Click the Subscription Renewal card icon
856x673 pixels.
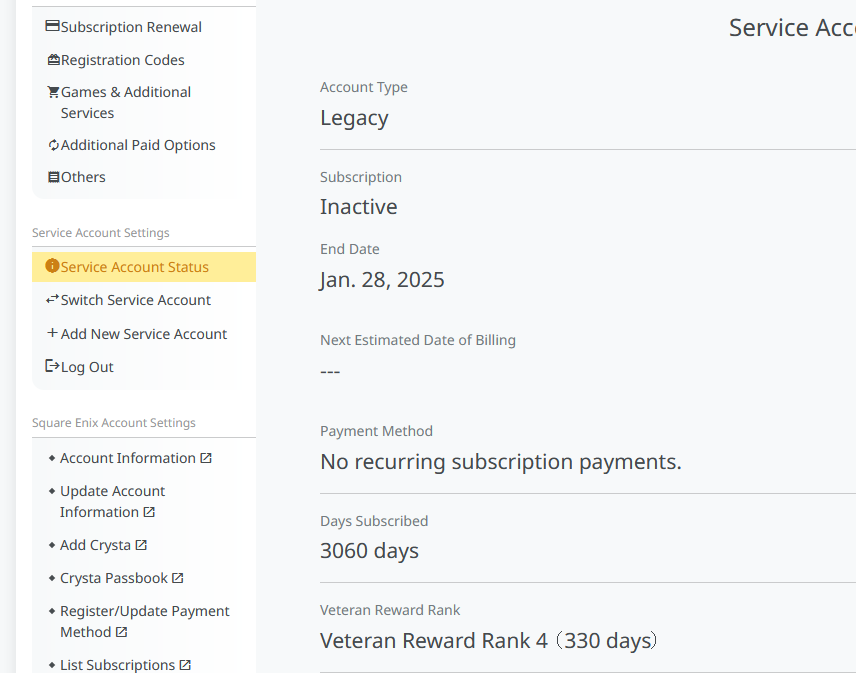[52, 26]
